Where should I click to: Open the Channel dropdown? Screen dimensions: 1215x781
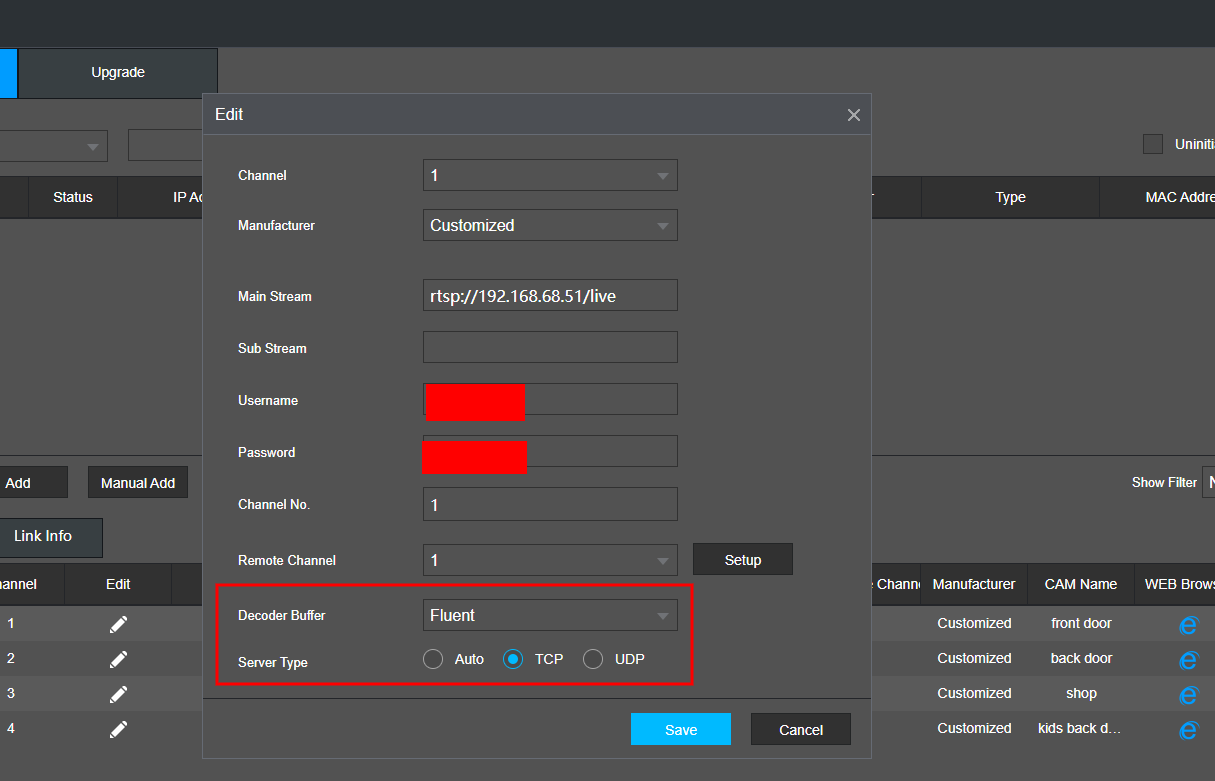pos(550,175)
